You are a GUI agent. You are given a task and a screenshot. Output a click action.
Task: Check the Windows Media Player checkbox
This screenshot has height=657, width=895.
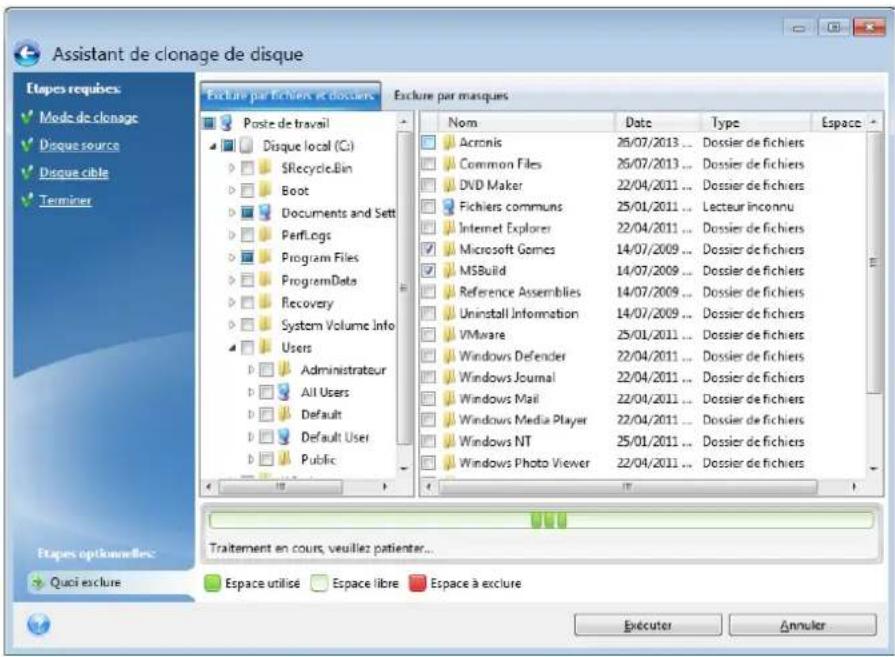point(428,420)
